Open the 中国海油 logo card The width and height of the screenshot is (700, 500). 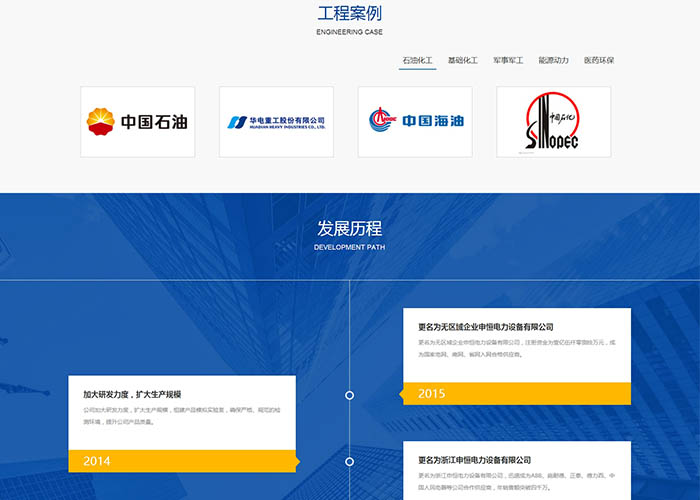(x=415, y=122)
